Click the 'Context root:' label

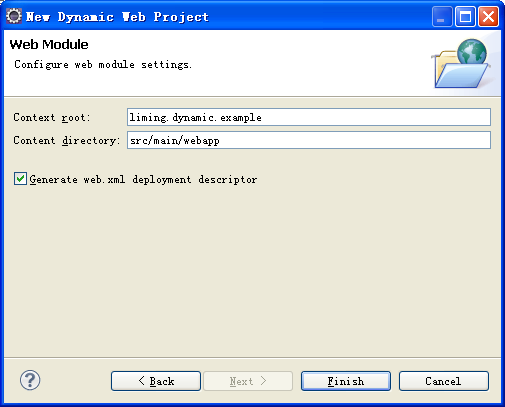click(x=52, y=117)
